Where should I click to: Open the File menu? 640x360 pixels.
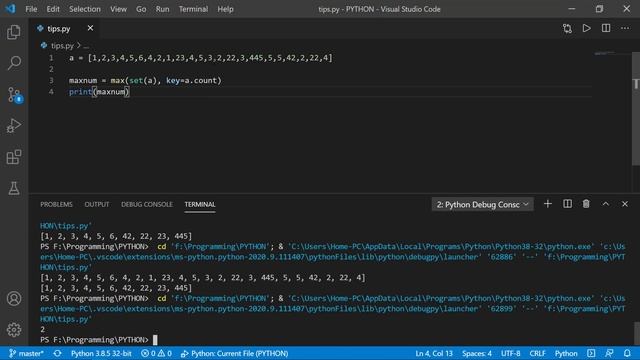pos(31,9)
